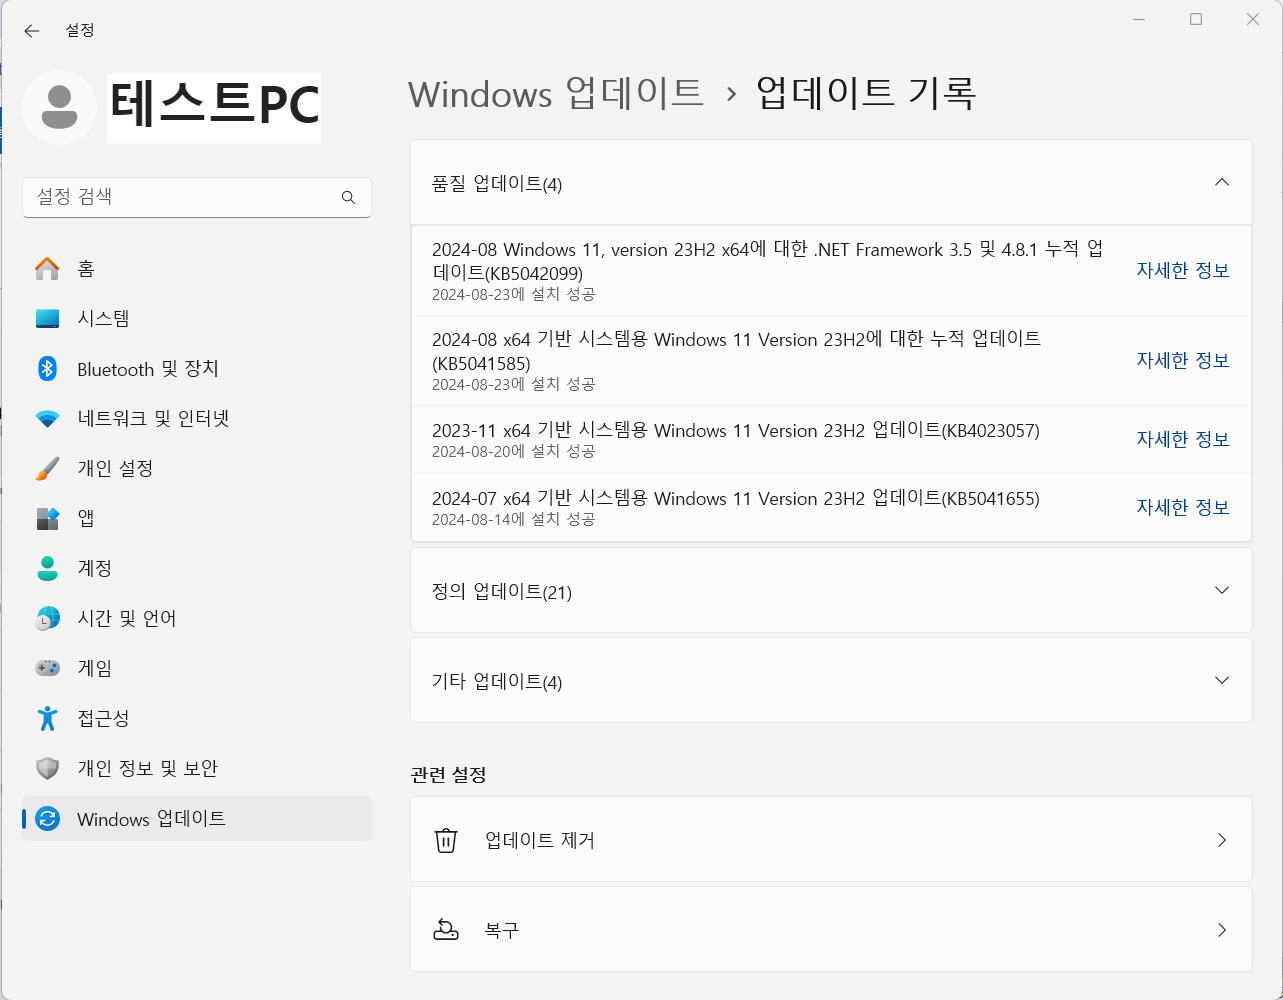Click the 업데이트 기록 page title

[x=865, y=93]
